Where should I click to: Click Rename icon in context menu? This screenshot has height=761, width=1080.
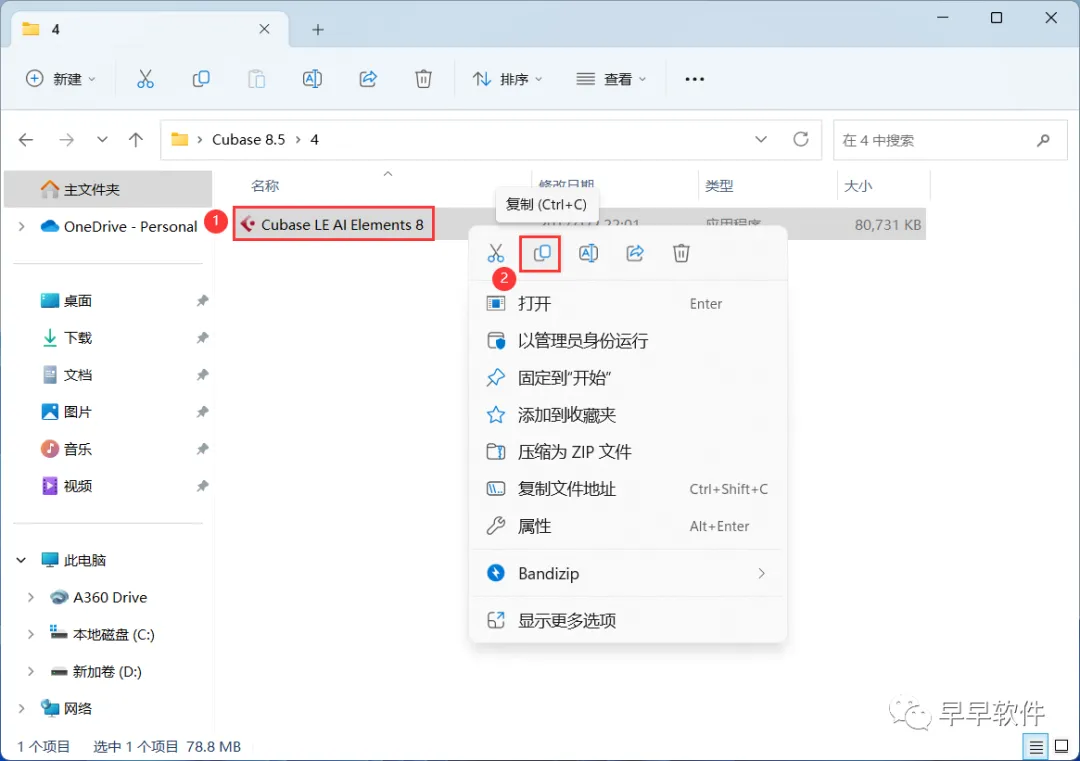588,253
